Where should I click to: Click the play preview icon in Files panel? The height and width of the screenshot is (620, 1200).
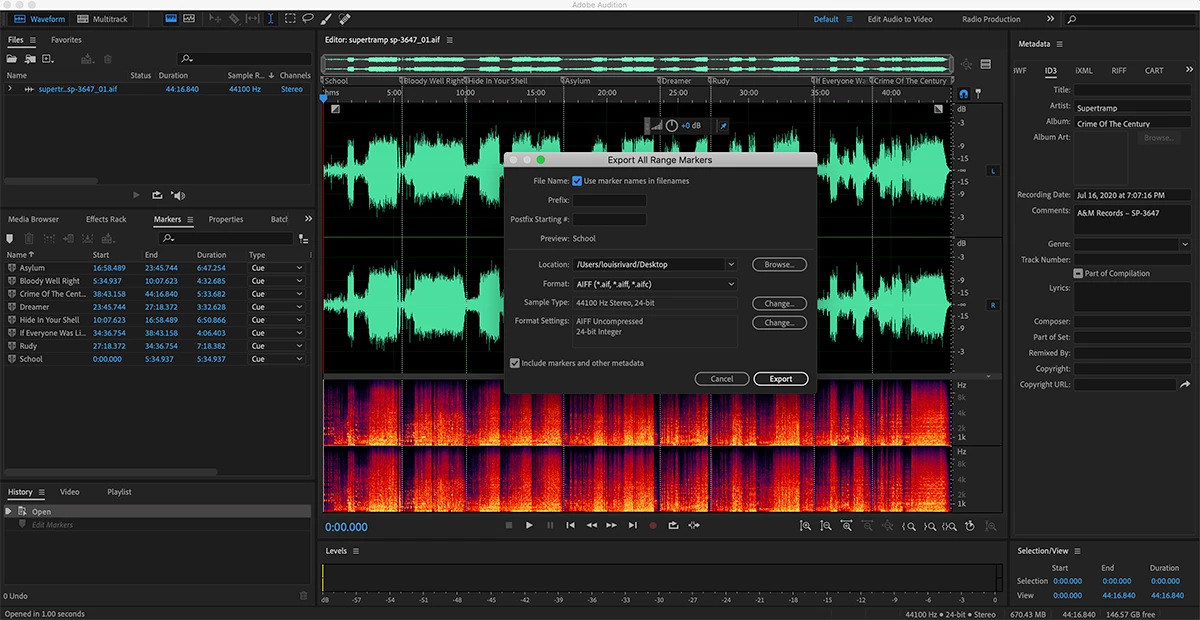[x=137, y=195]
